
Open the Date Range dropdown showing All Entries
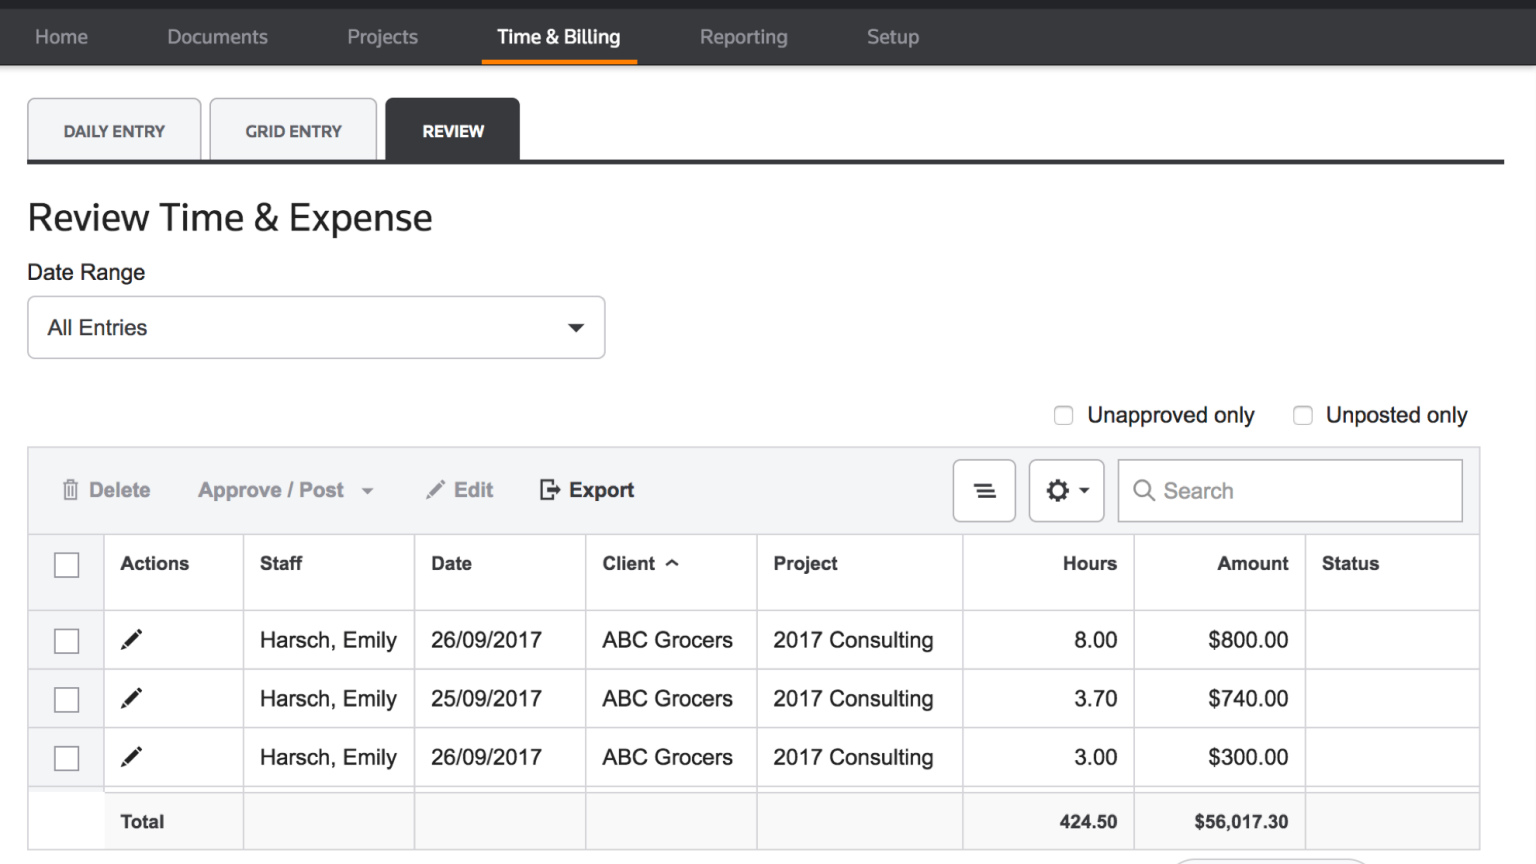(x=316, y=327)
